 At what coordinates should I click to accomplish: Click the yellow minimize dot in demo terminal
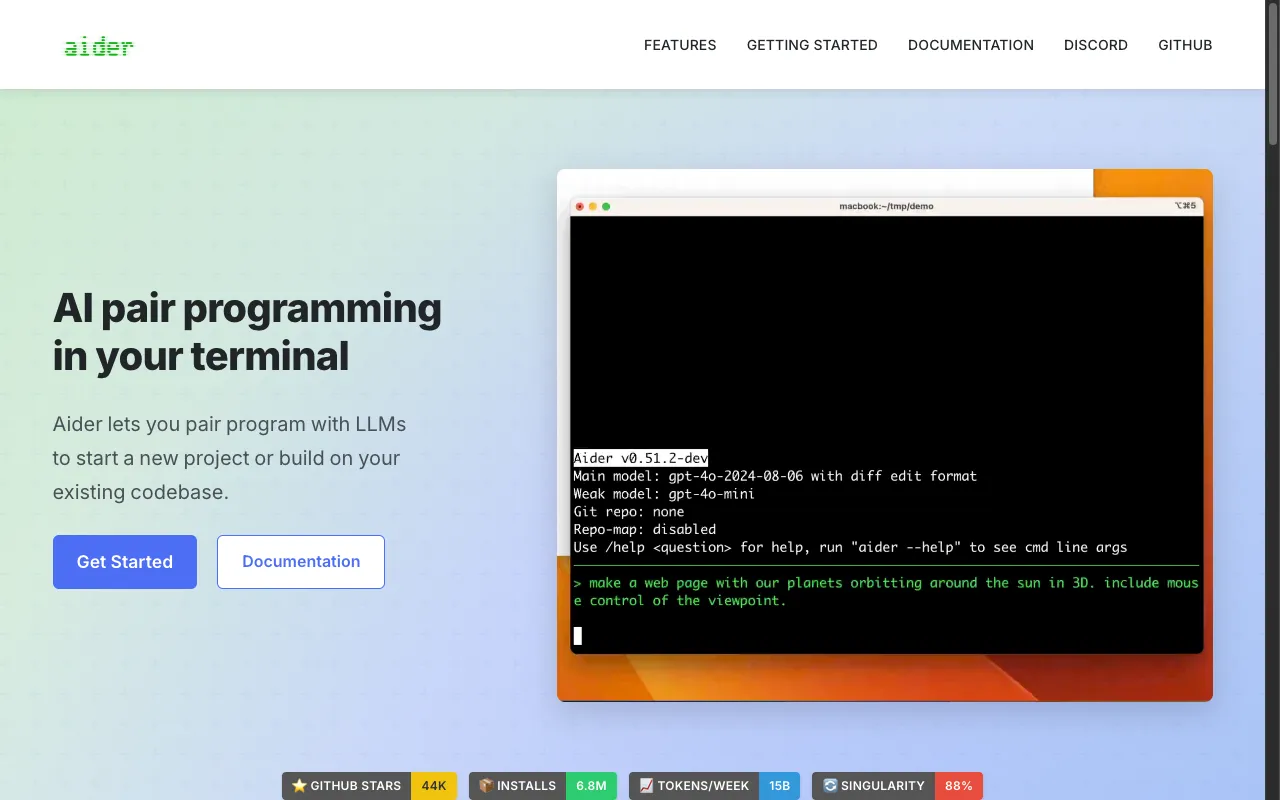point(593,206)
